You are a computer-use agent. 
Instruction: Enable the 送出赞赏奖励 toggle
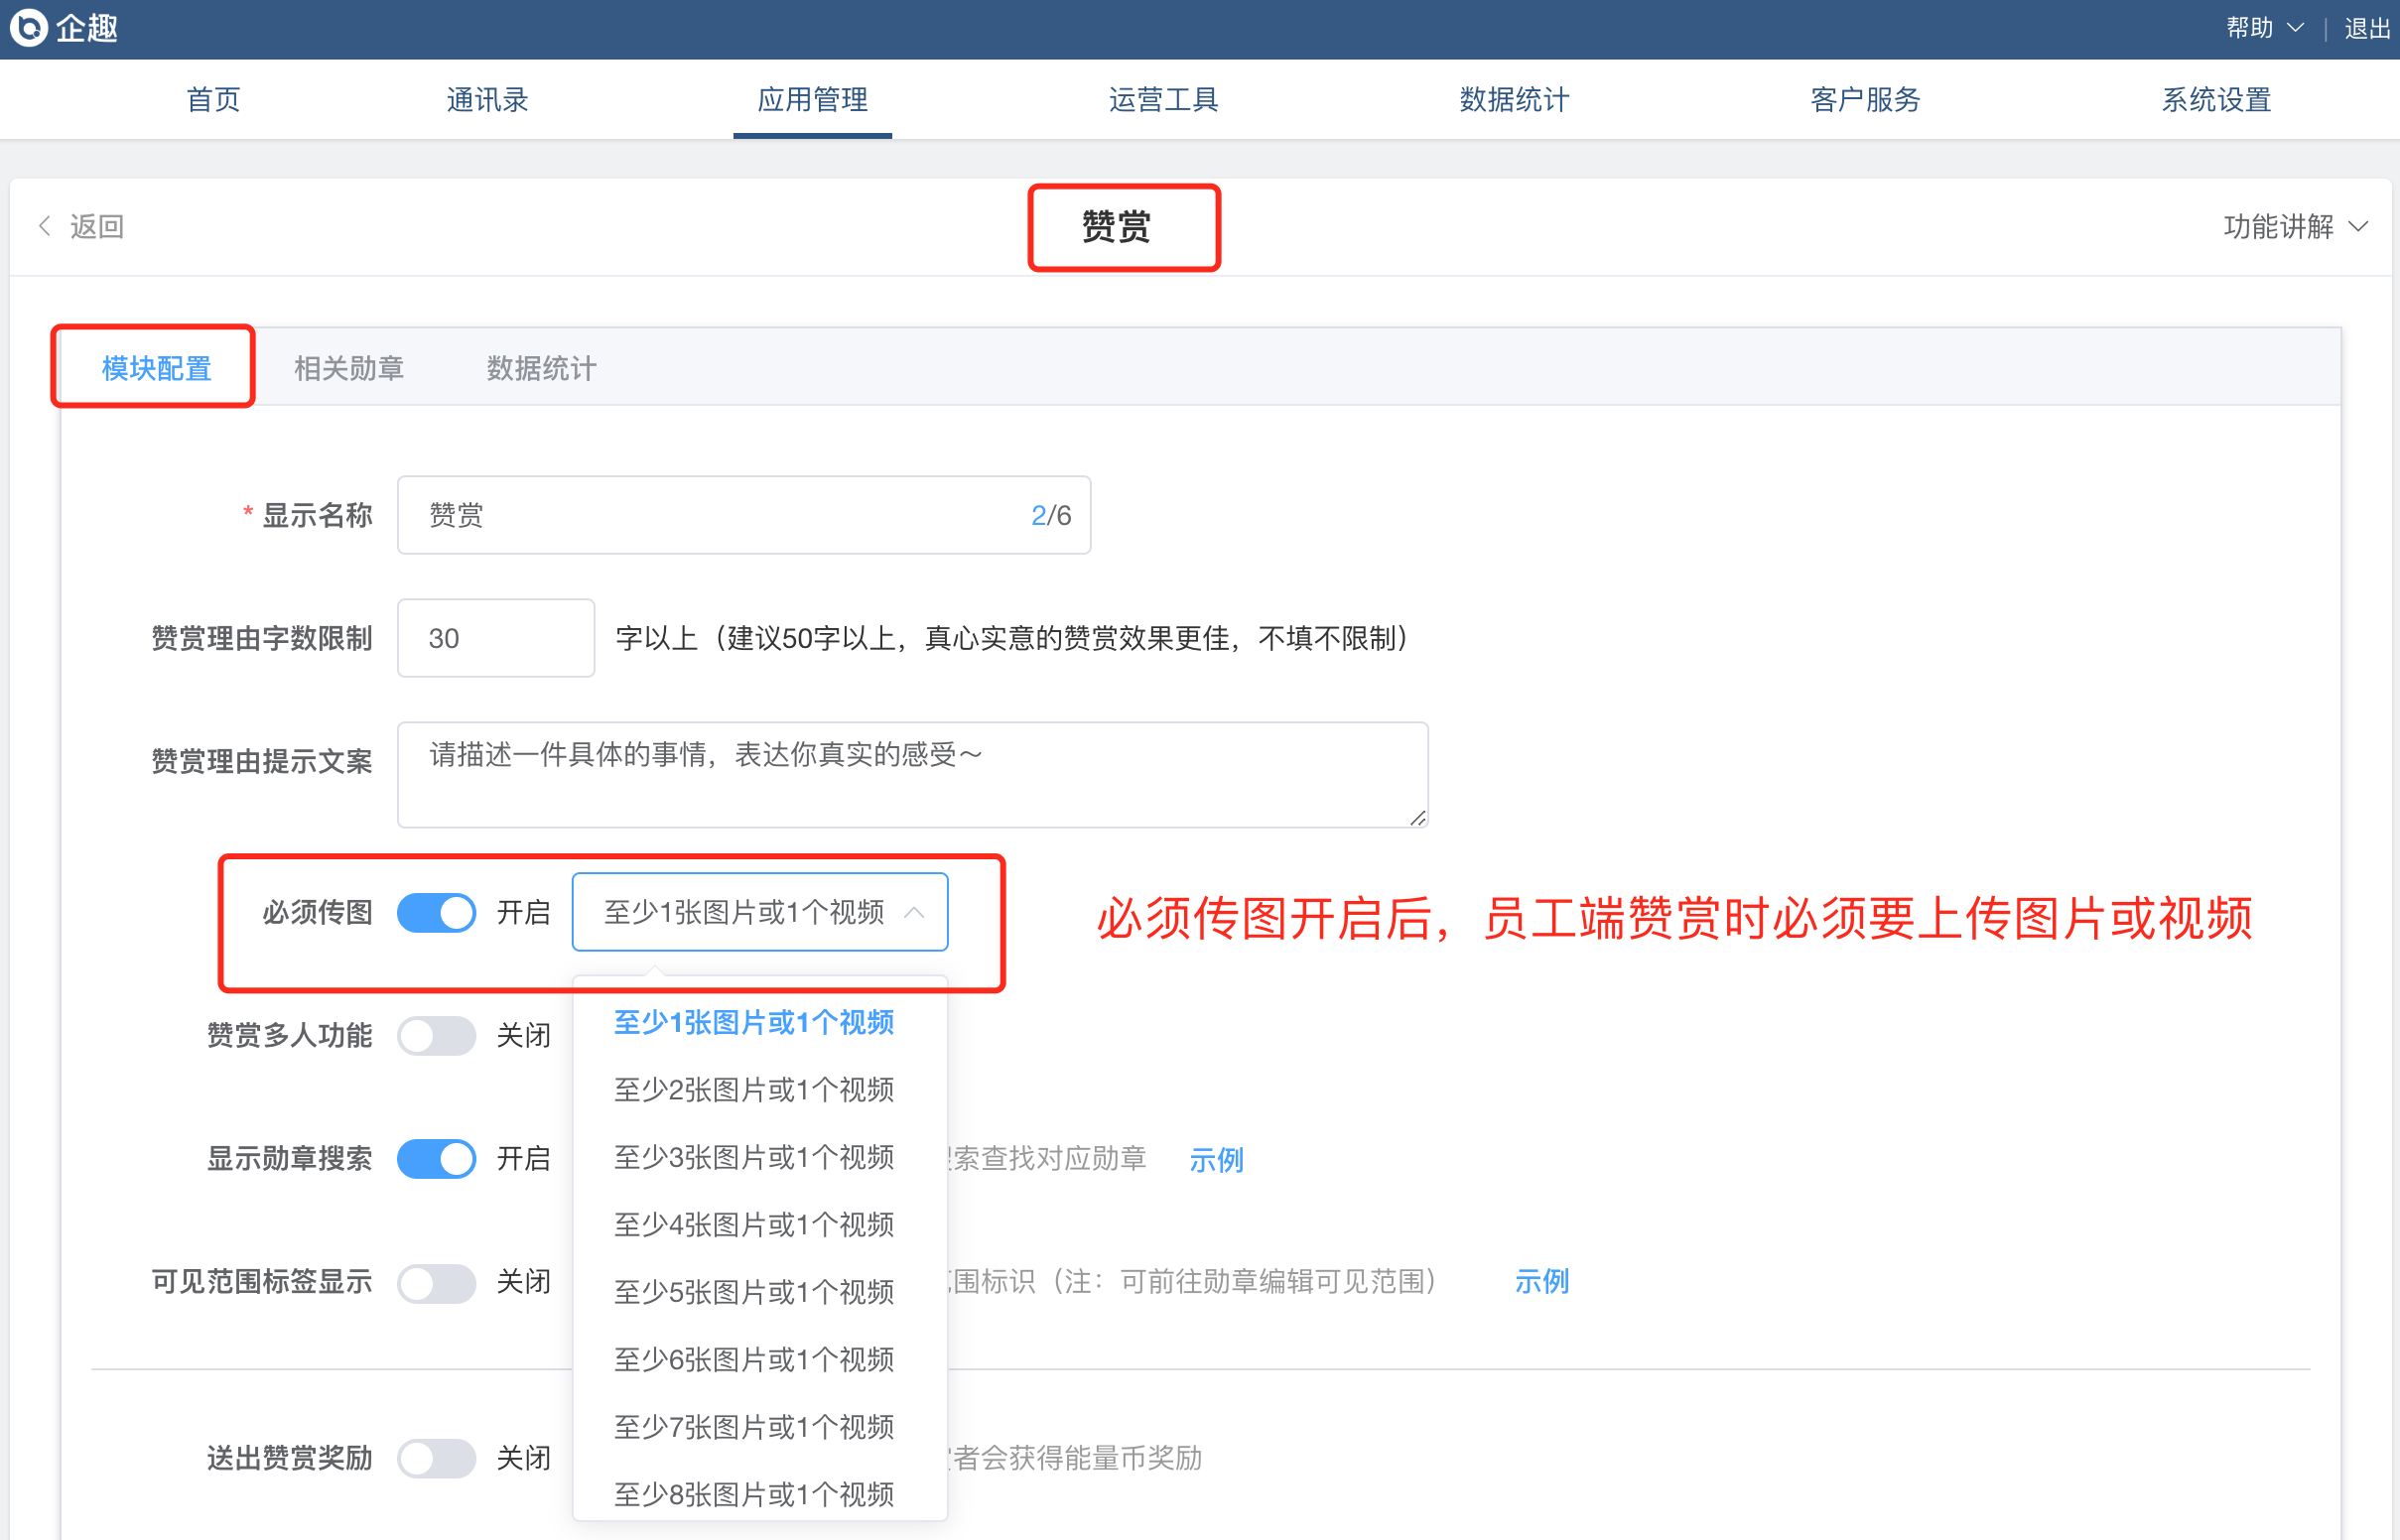point(436,1458)
